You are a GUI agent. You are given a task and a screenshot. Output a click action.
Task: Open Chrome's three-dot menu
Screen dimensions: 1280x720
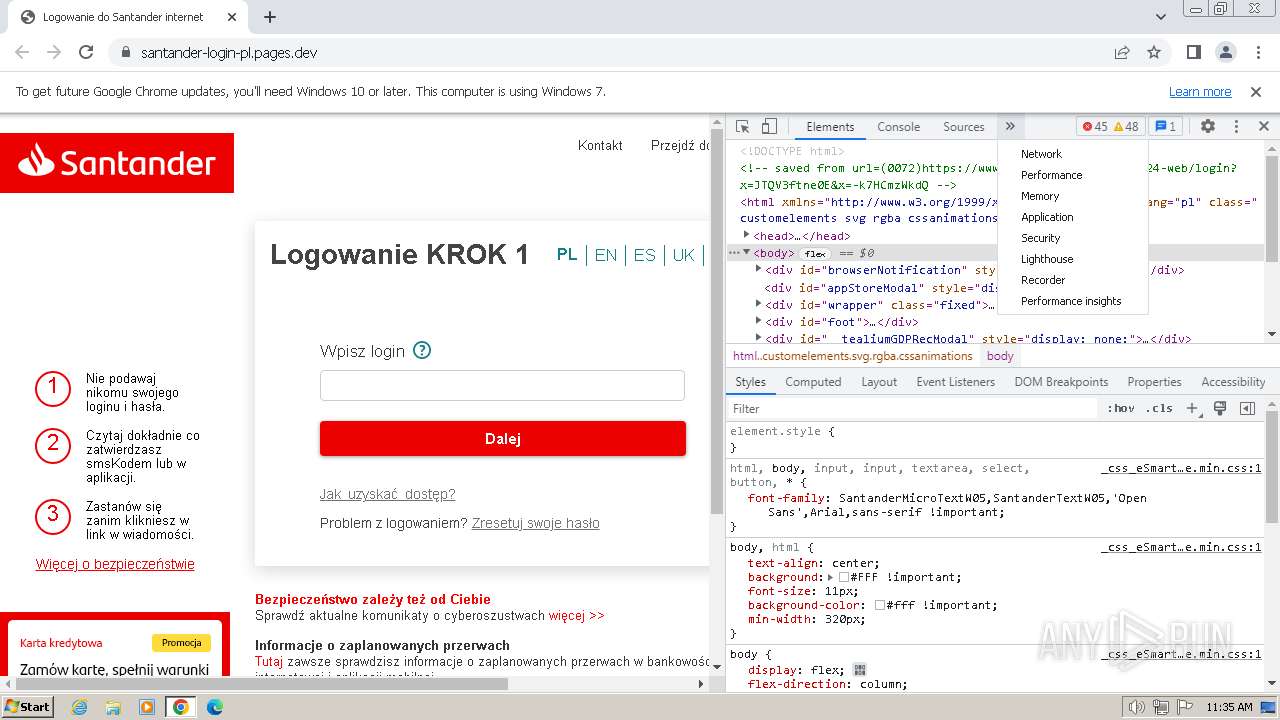tap(1258, 52)
